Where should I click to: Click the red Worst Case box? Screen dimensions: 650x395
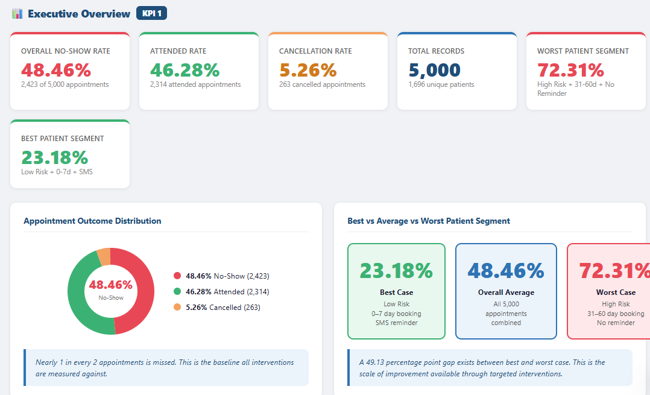(609, 291)
